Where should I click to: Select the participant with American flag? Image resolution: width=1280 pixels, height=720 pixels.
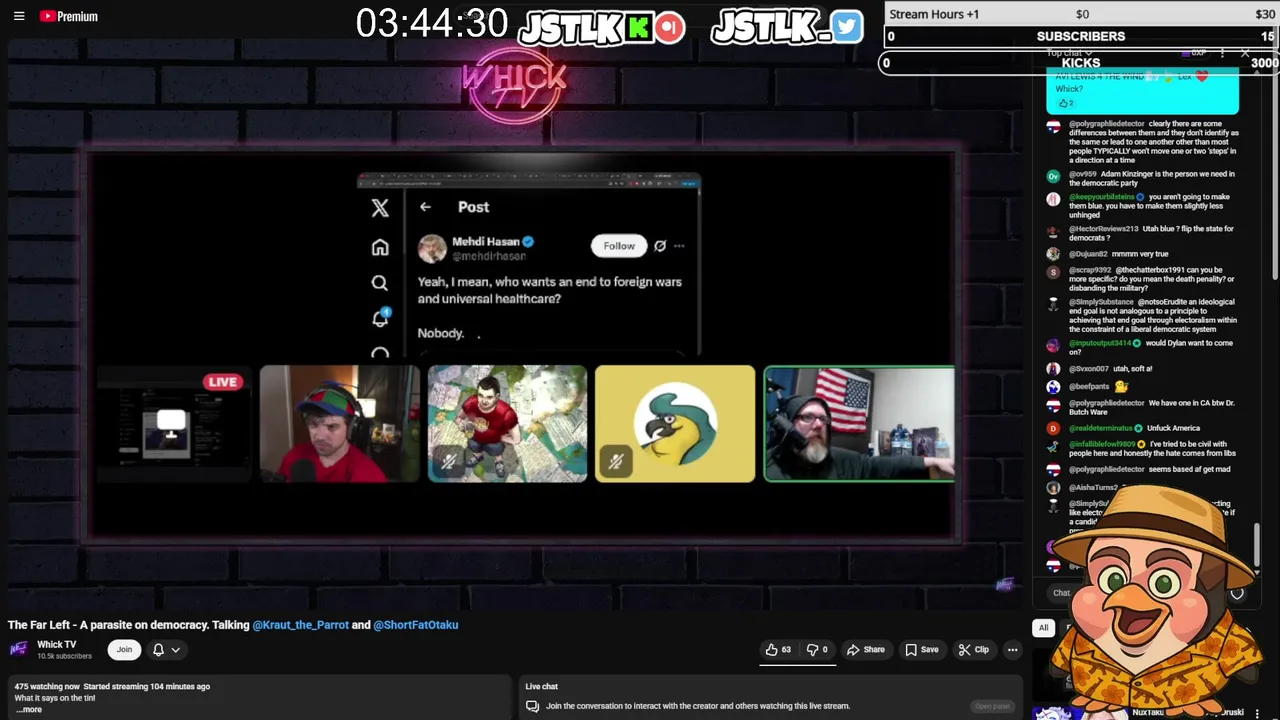(x=860, y=424)
